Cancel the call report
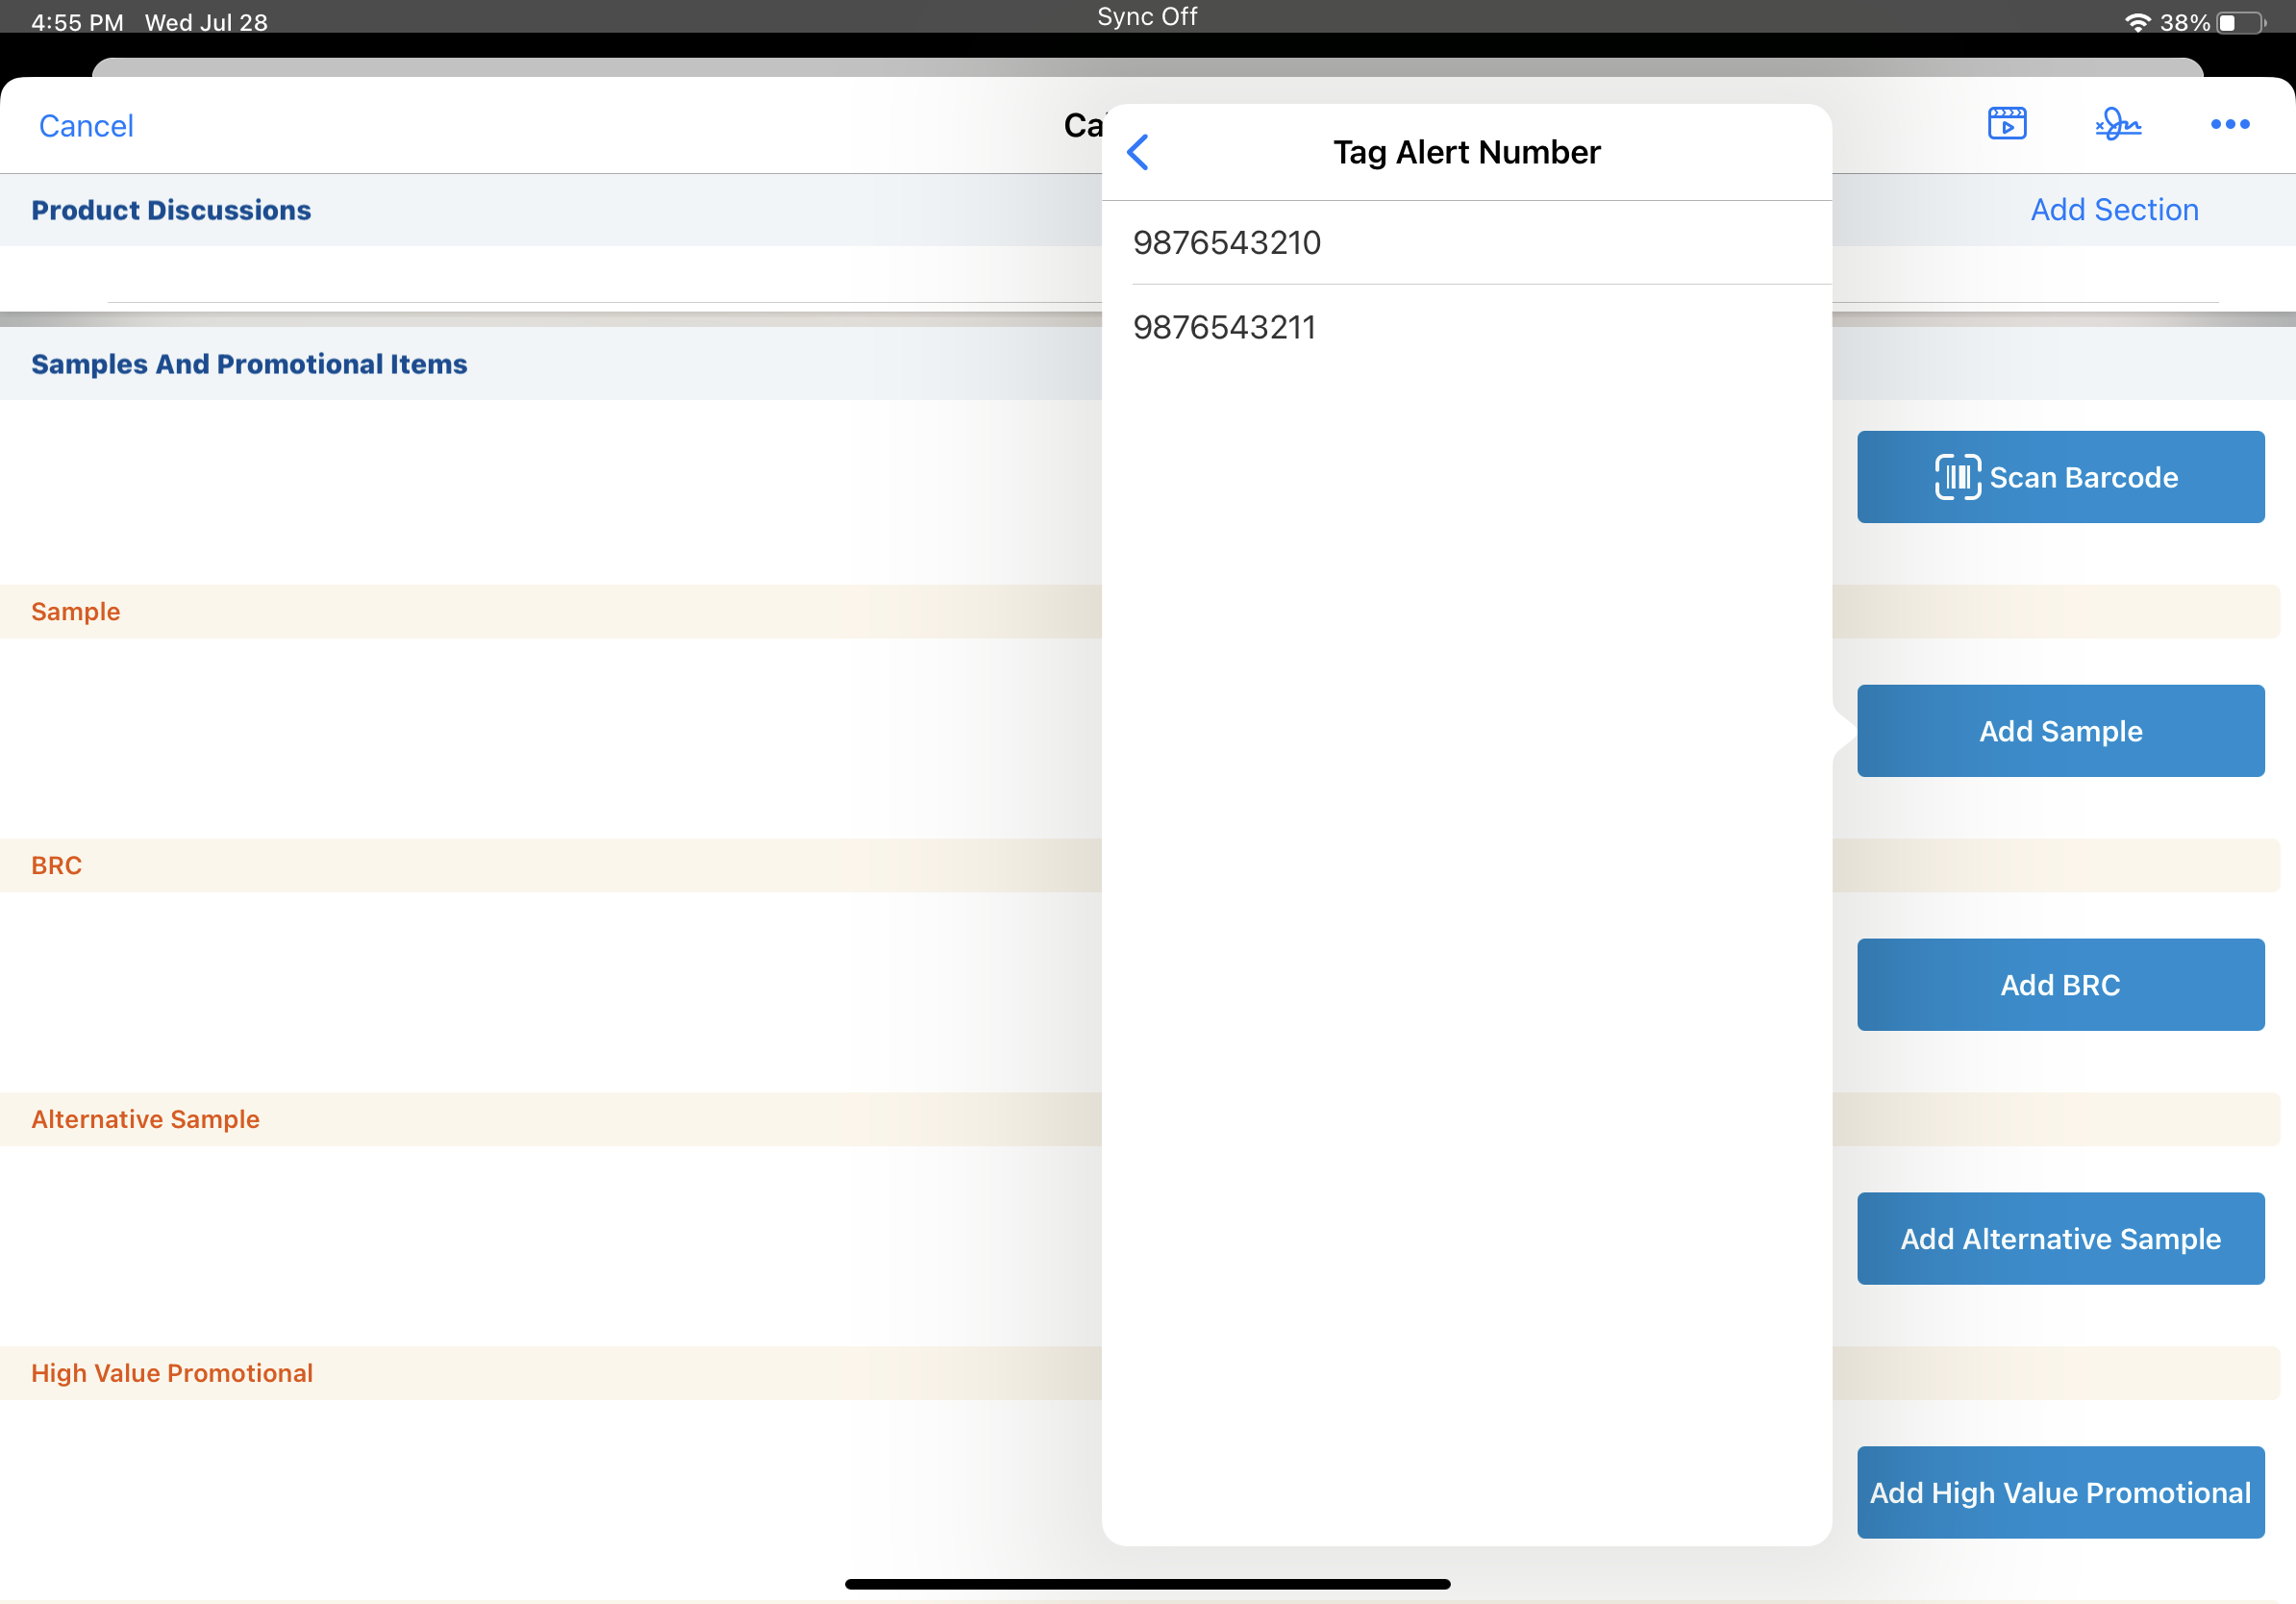 [86, 126]
